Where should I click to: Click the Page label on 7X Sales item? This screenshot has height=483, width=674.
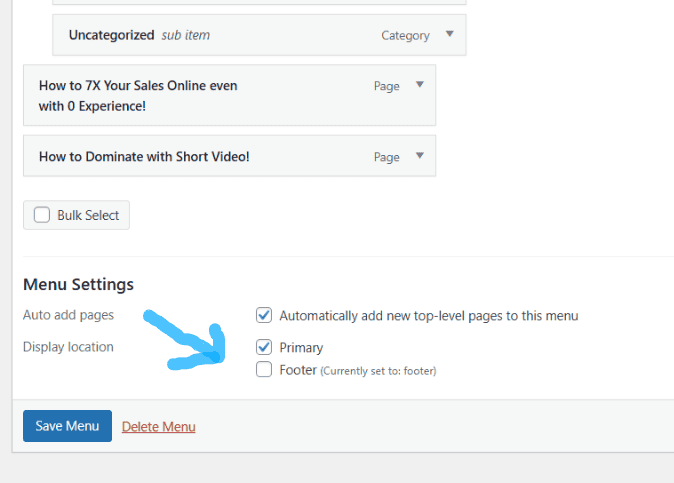(386, 86)
